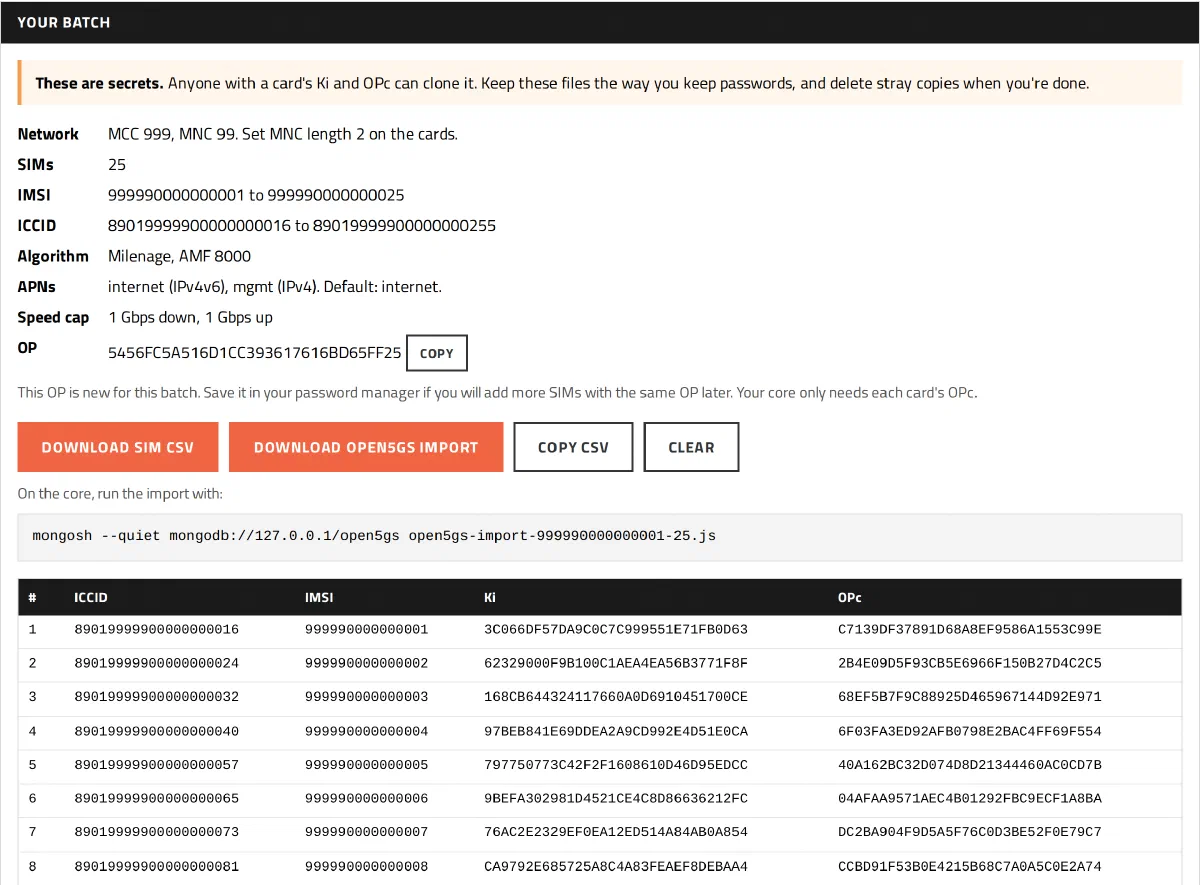Clear the batch with CLEAR button
The height and width of the screenshot is (885, 1200).
(691, 447)
